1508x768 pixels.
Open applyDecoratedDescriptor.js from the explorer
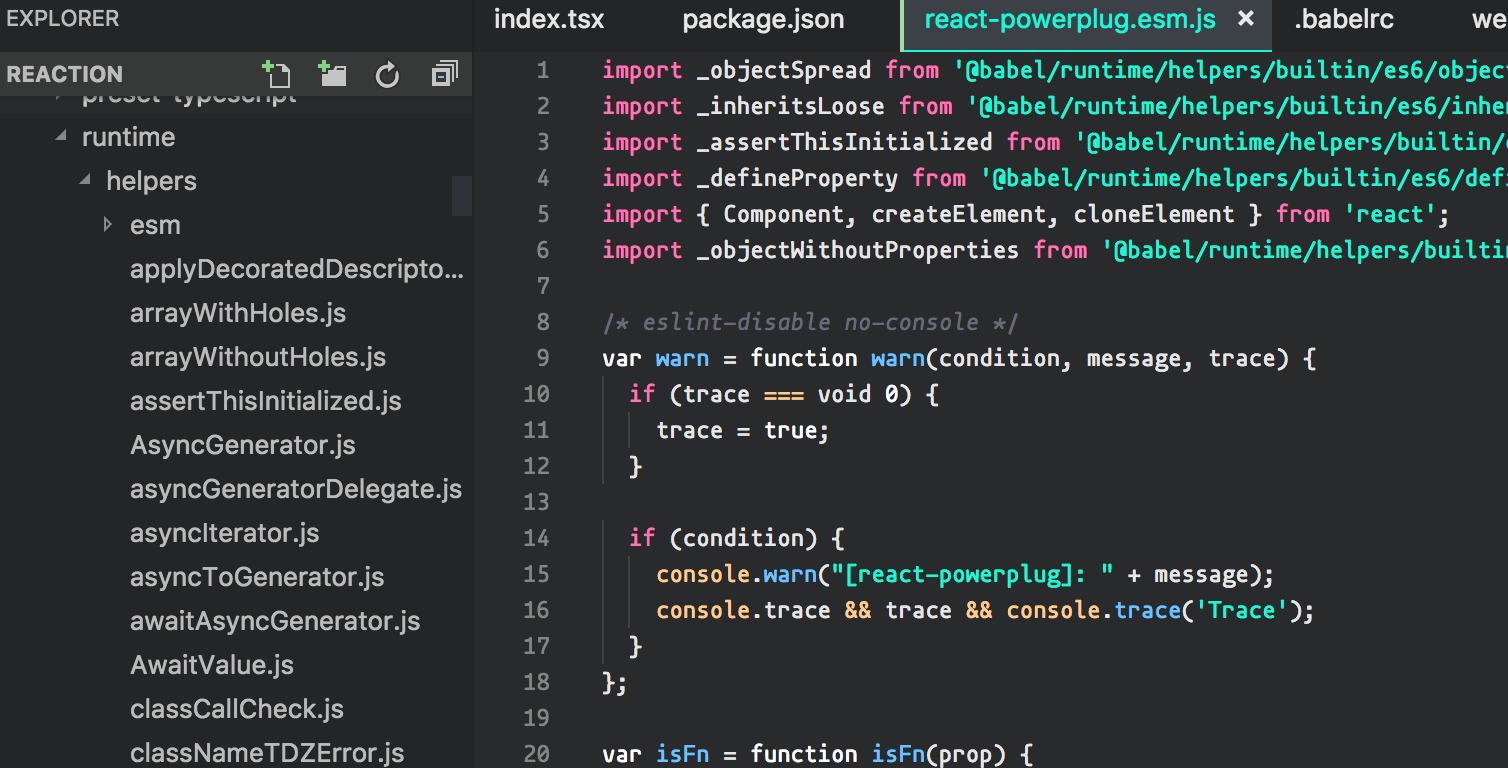coord(297,268)
